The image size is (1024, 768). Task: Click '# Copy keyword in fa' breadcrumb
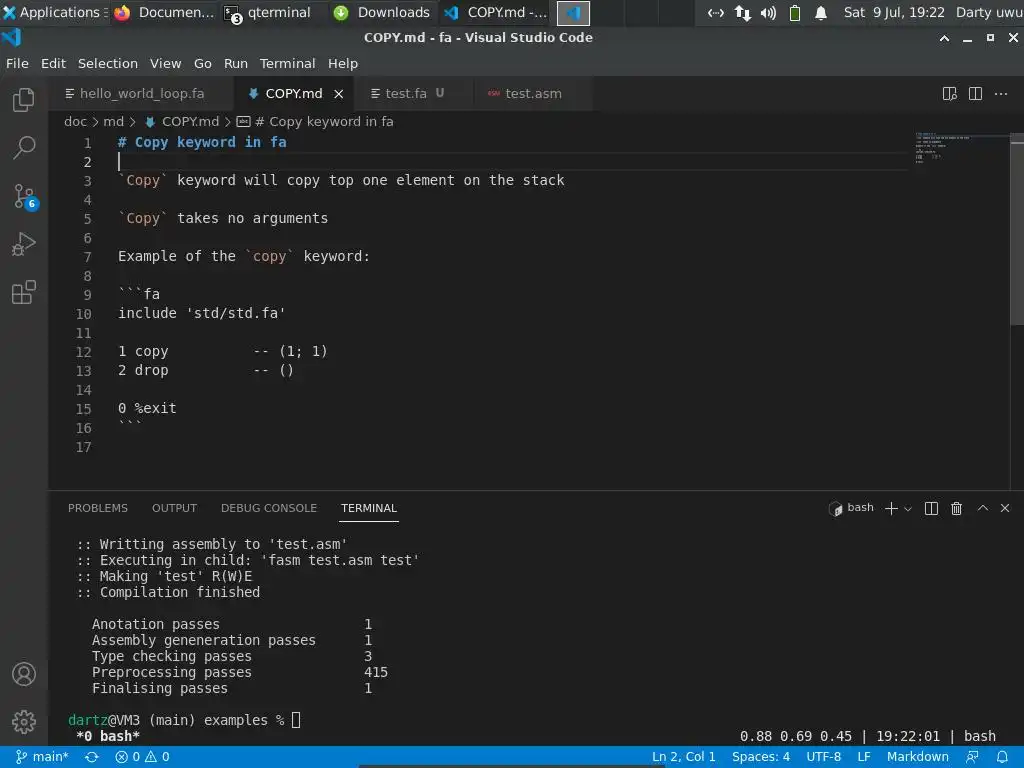315,121
